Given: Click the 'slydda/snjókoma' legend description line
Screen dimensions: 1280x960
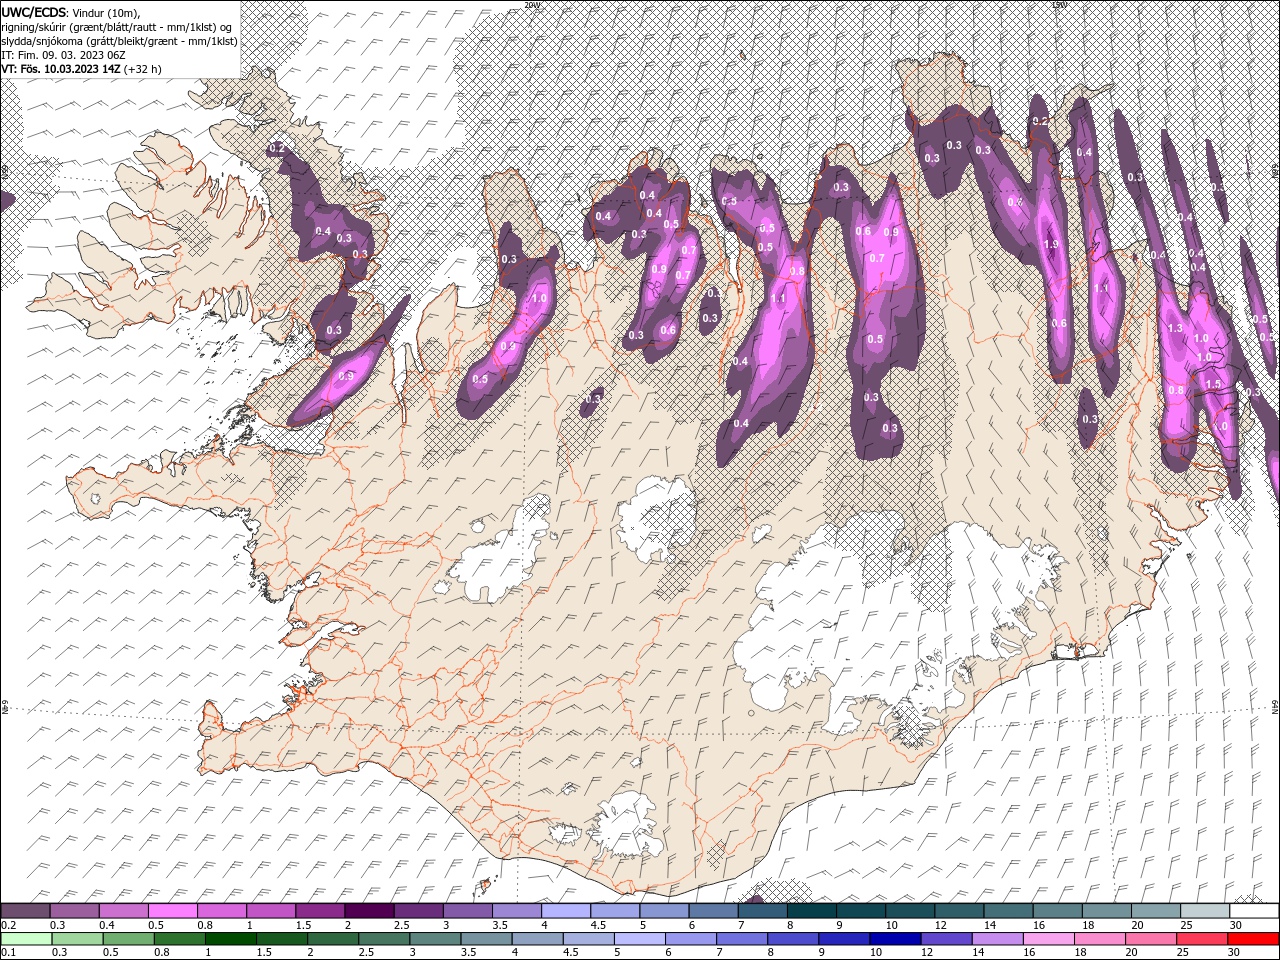Looking at the screenshot, I should pos(119,40).
